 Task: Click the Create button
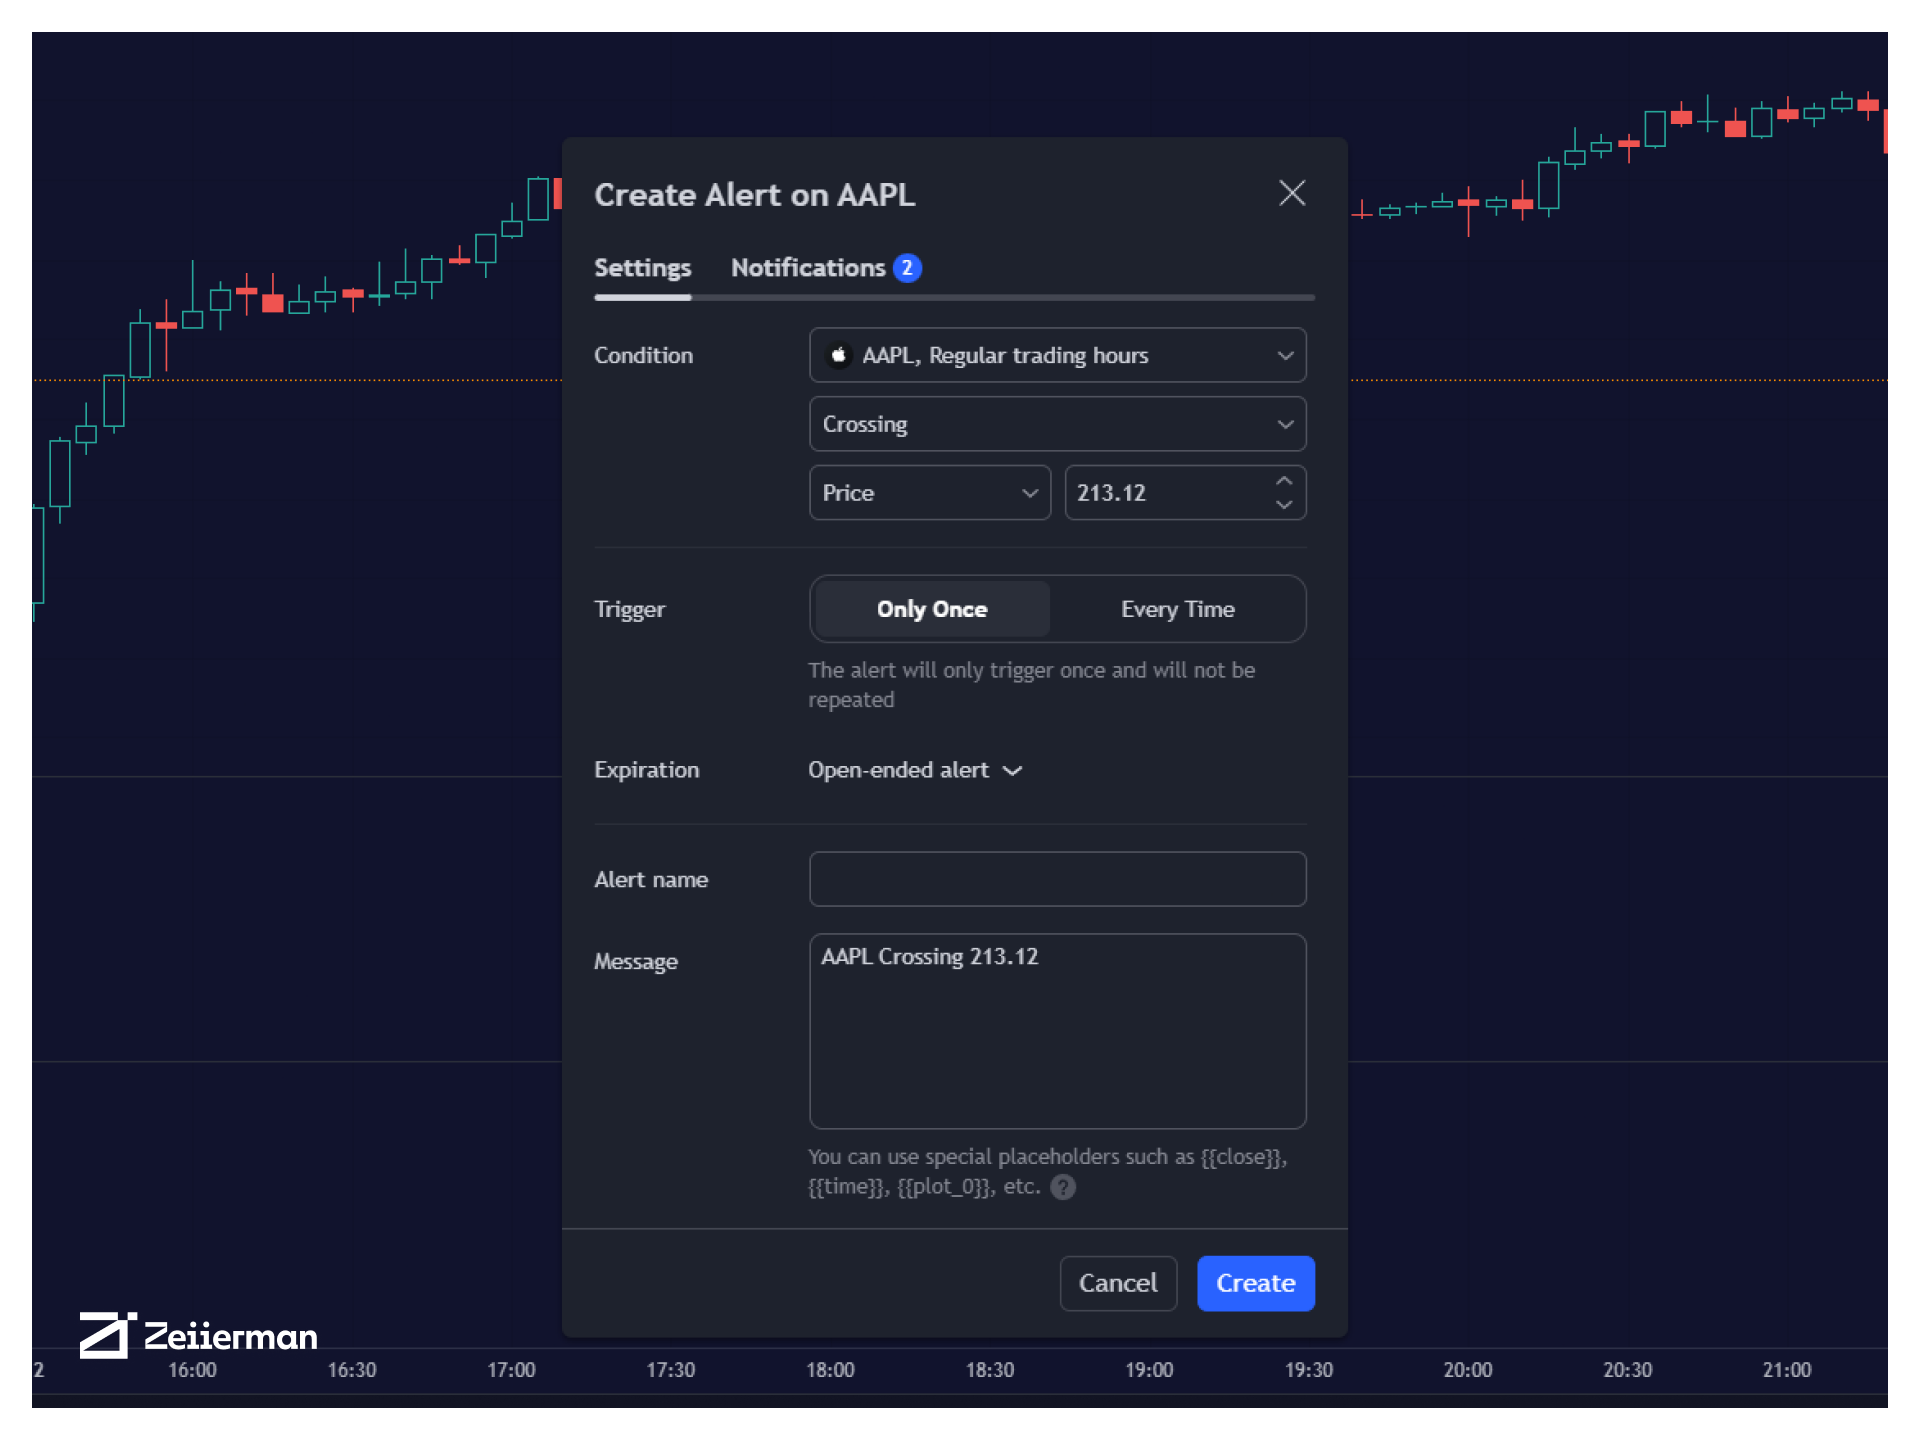[x=1255, y=1283]
